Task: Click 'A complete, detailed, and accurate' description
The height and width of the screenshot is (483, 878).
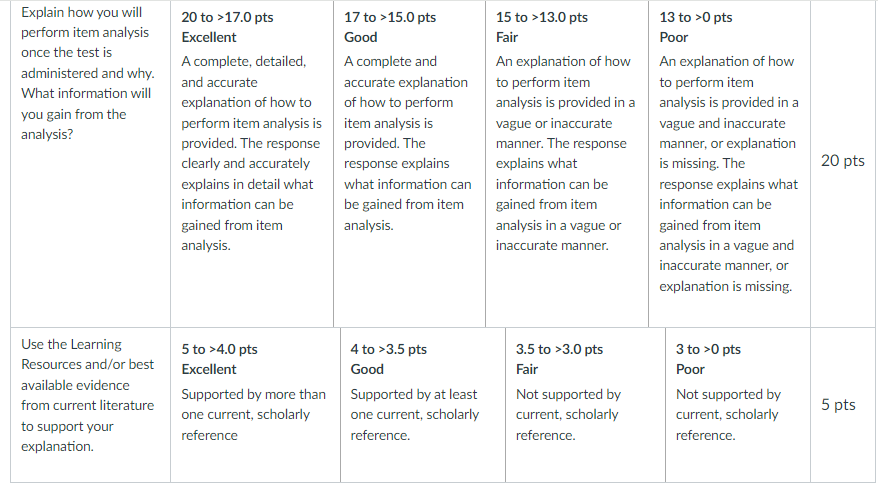Action: tap(251, 153)
